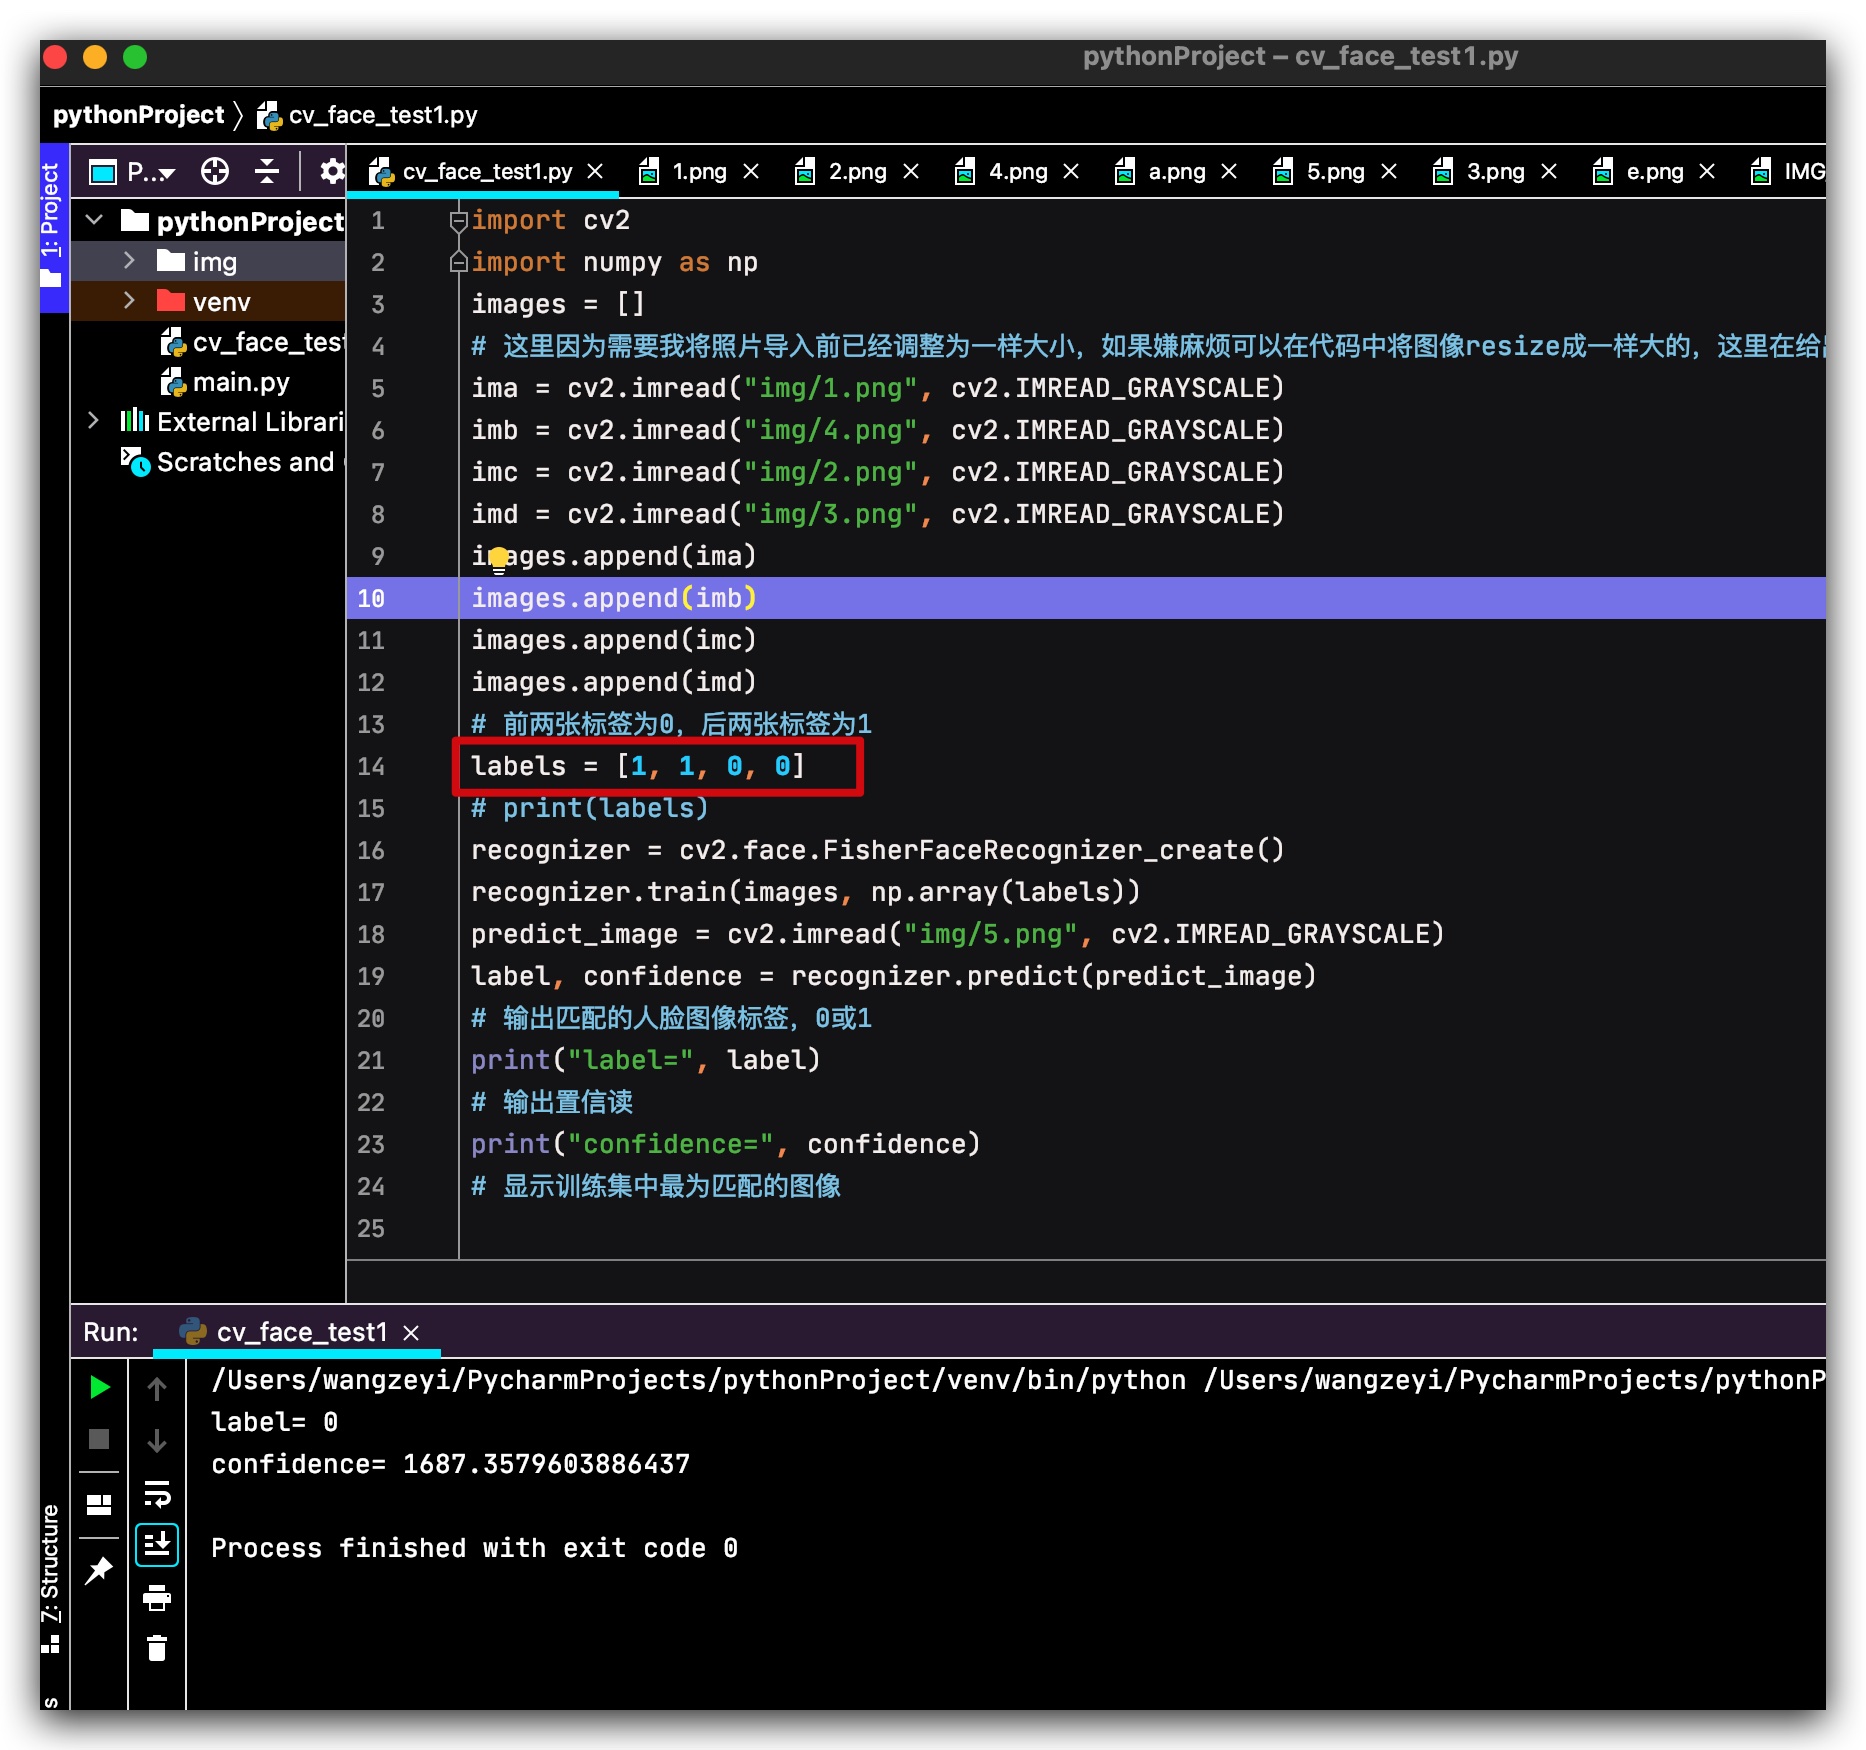The height and width of the screenshot is (1750, 1866).
Task: Close the 5.png tab
Action: tap(1389, 172)
